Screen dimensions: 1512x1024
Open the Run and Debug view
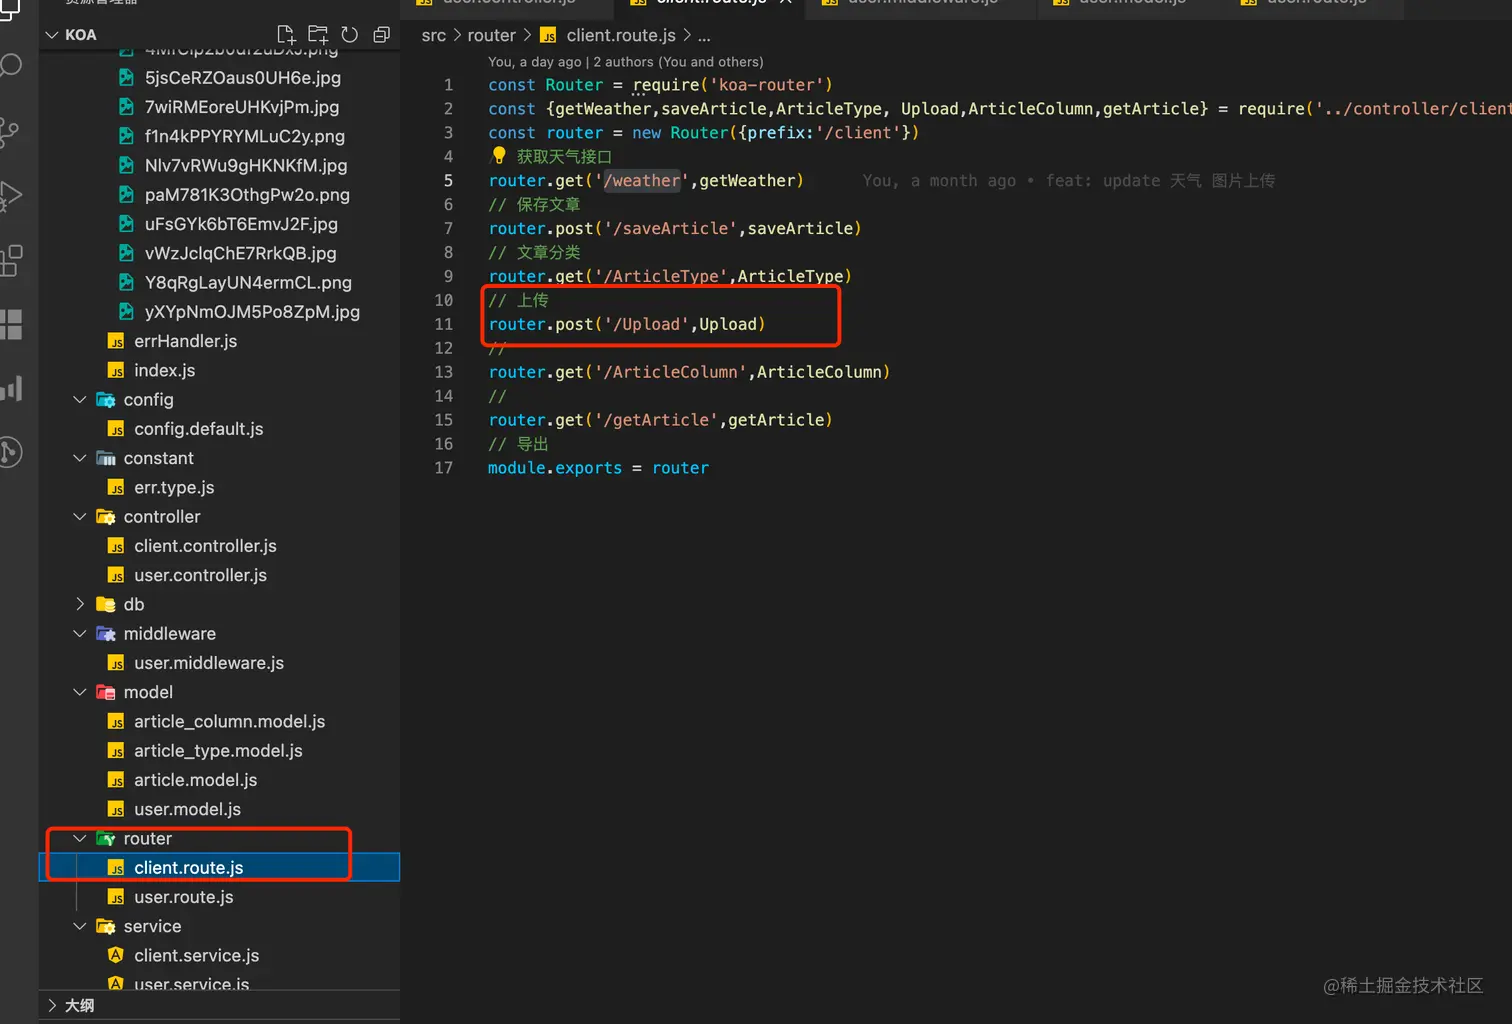point(11,196)
